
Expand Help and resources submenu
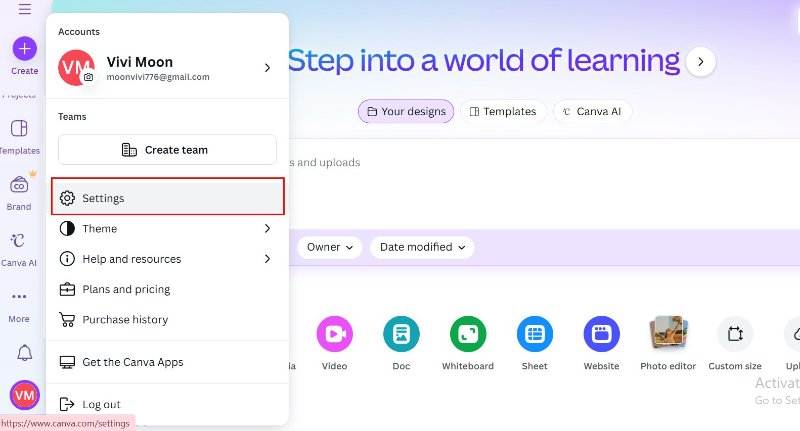pos(167,259)
